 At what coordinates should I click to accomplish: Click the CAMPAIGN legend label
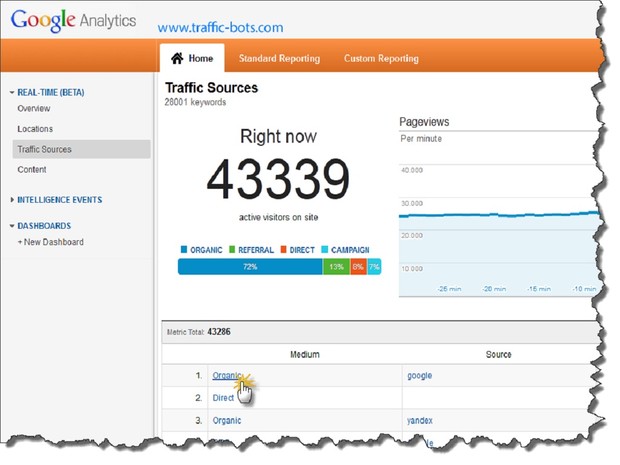click(350, 250)
